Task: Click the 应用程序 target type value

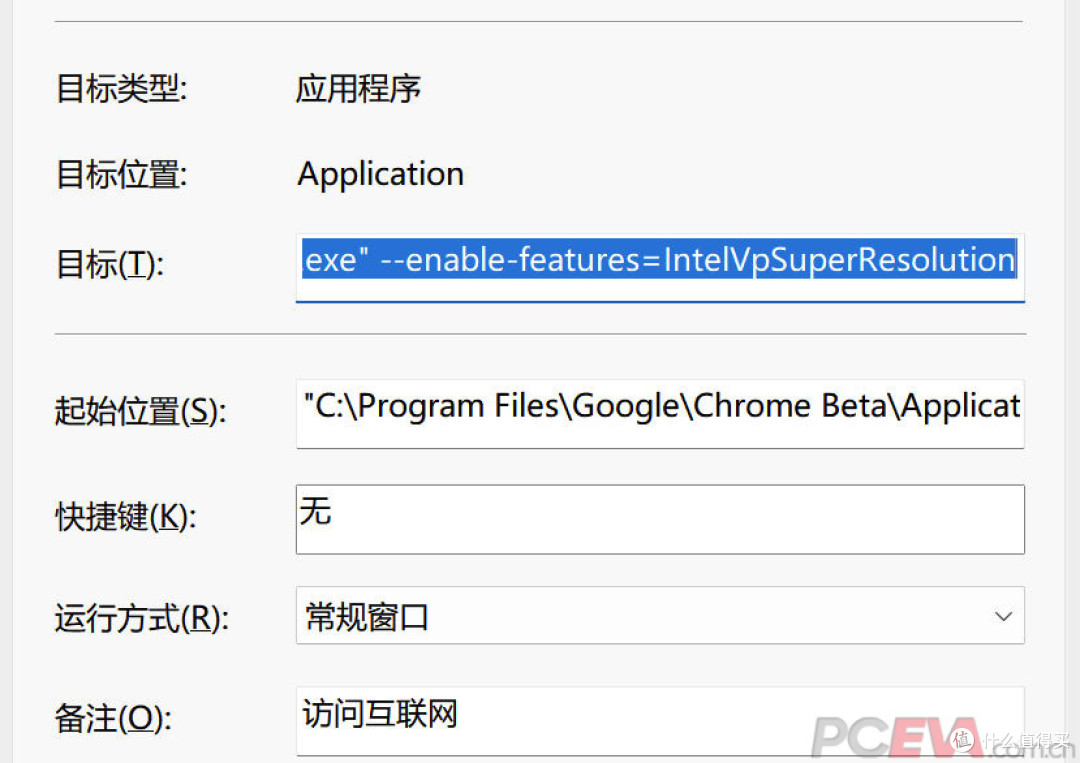Action: pos(358,88)
